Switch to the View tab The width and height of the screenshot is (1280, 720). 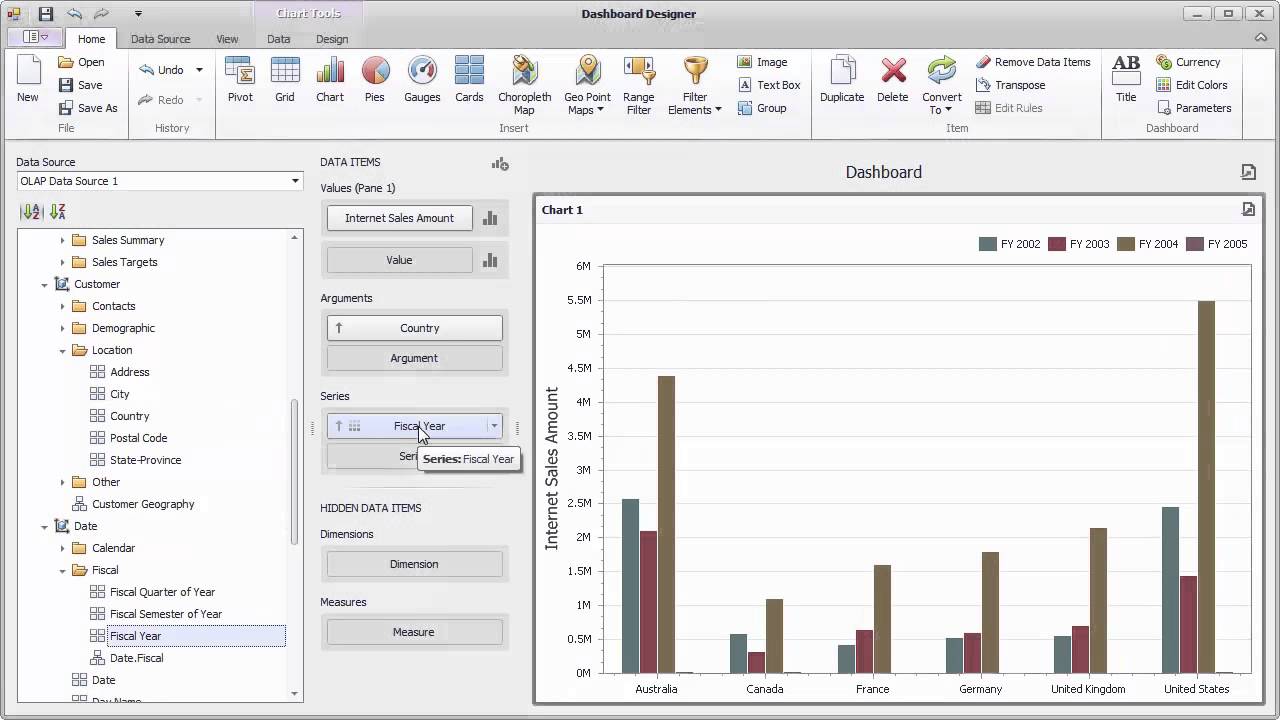click(x=227, y=39)
